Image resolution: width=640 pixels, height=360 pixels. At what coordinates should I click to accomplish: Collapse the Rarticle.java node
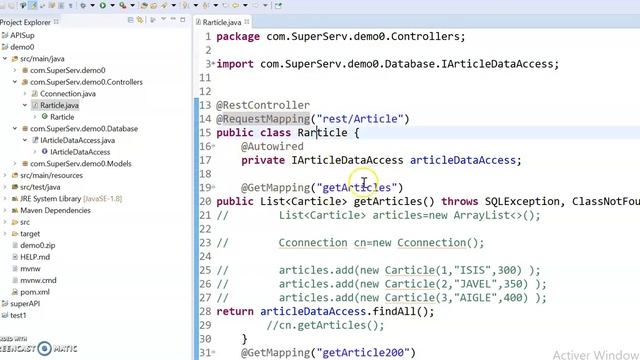25,105
